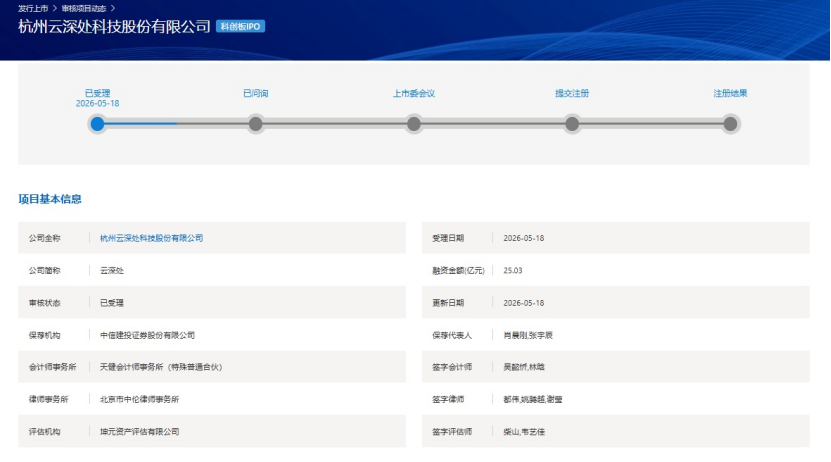This screenshot has width=831, height=462.
Task: Click the 已受理 value in the 审核状态 row
Action: tap(112, 303)
